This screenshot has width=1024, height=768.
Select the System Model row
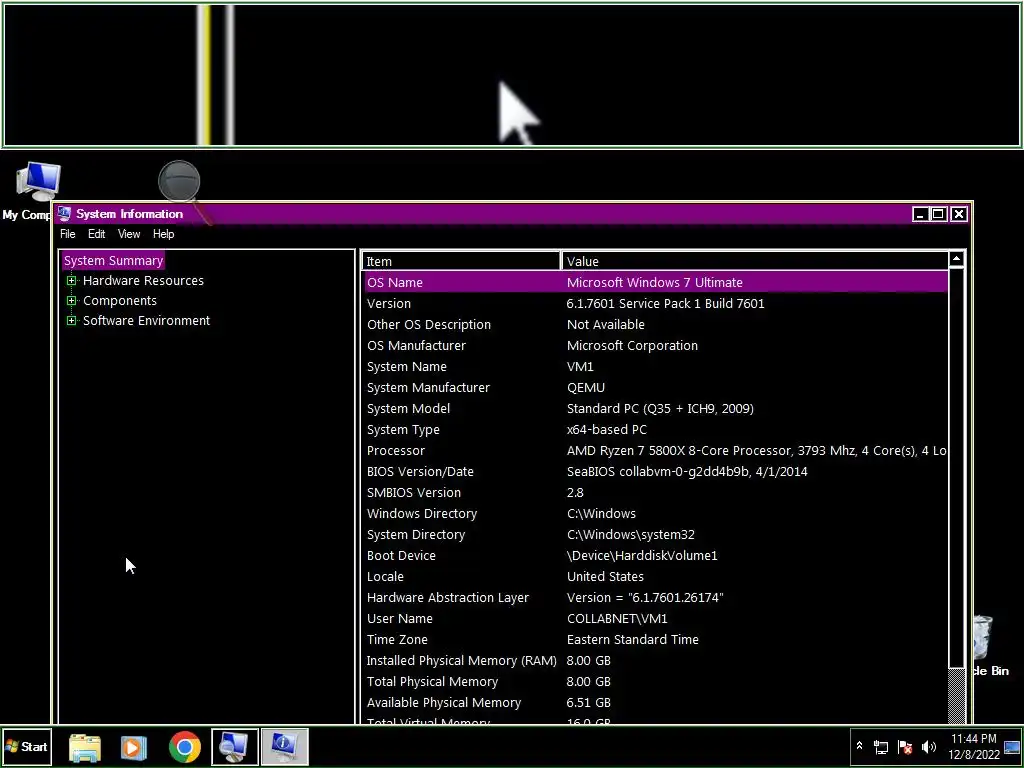(x=656, y=409)
